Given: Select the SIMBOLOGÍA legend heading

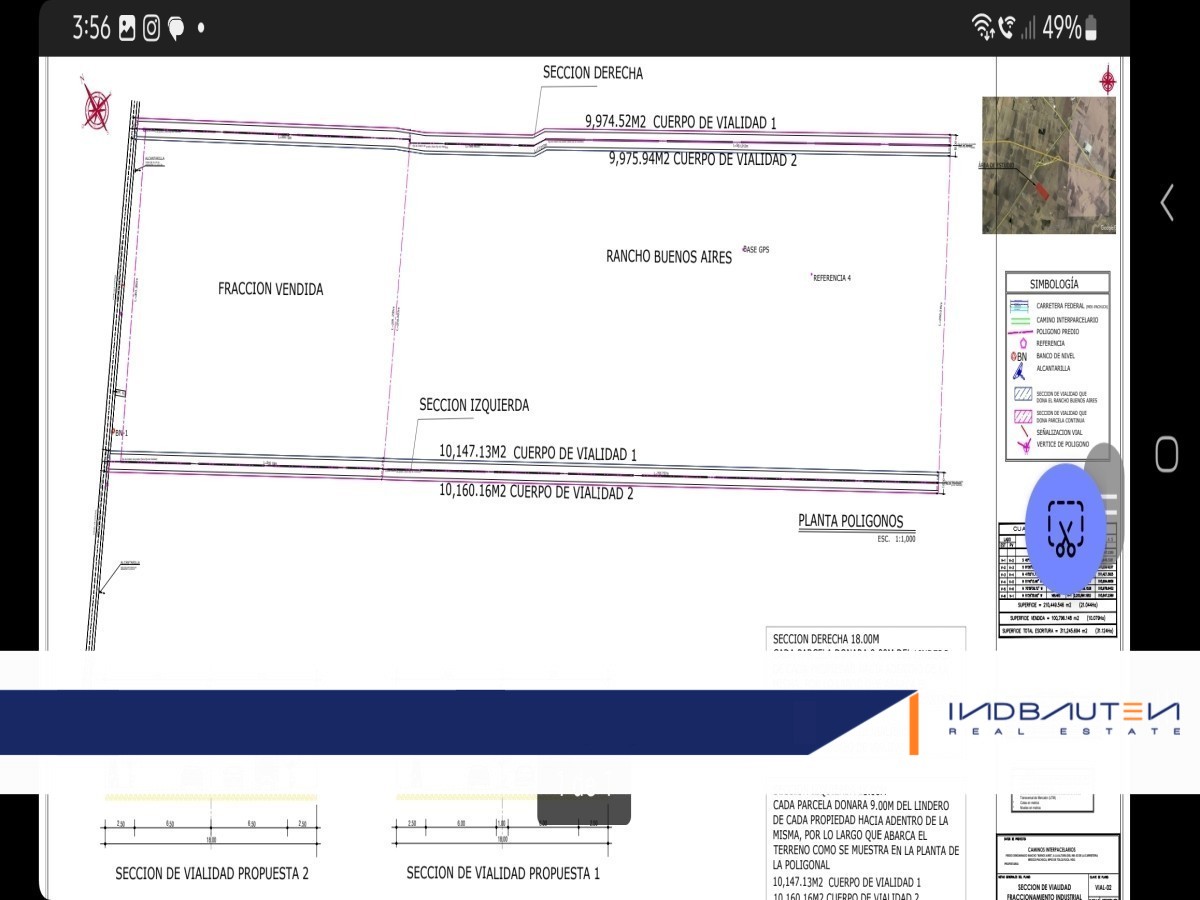Looking at the screenshot, I should tap(1054, 284).
